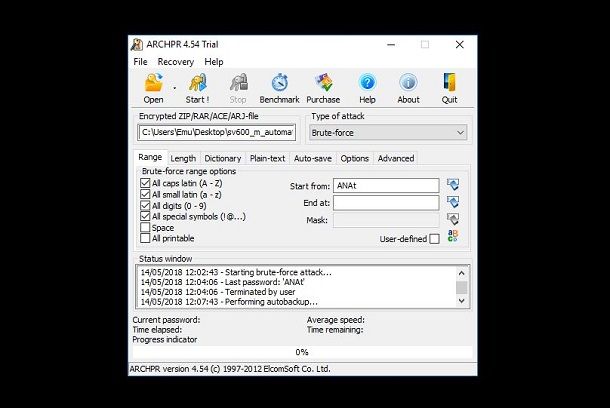
Task: Click the encrypted file path field
Action: [217, 132]
